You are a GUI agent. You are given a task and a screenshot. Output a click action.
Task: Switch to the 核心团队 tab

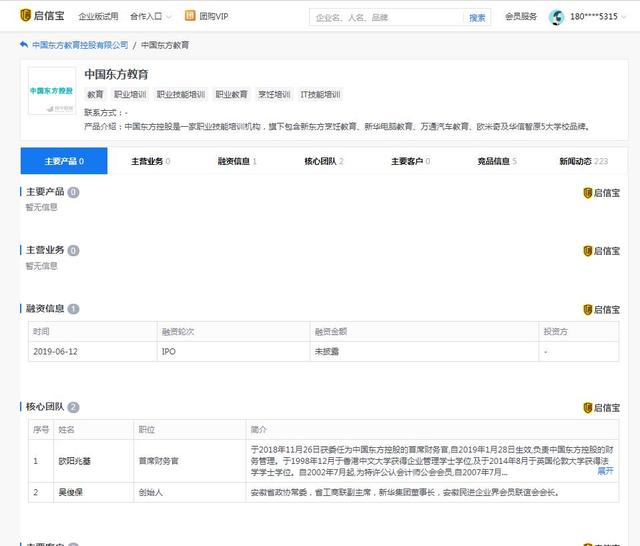click(323, 161)
